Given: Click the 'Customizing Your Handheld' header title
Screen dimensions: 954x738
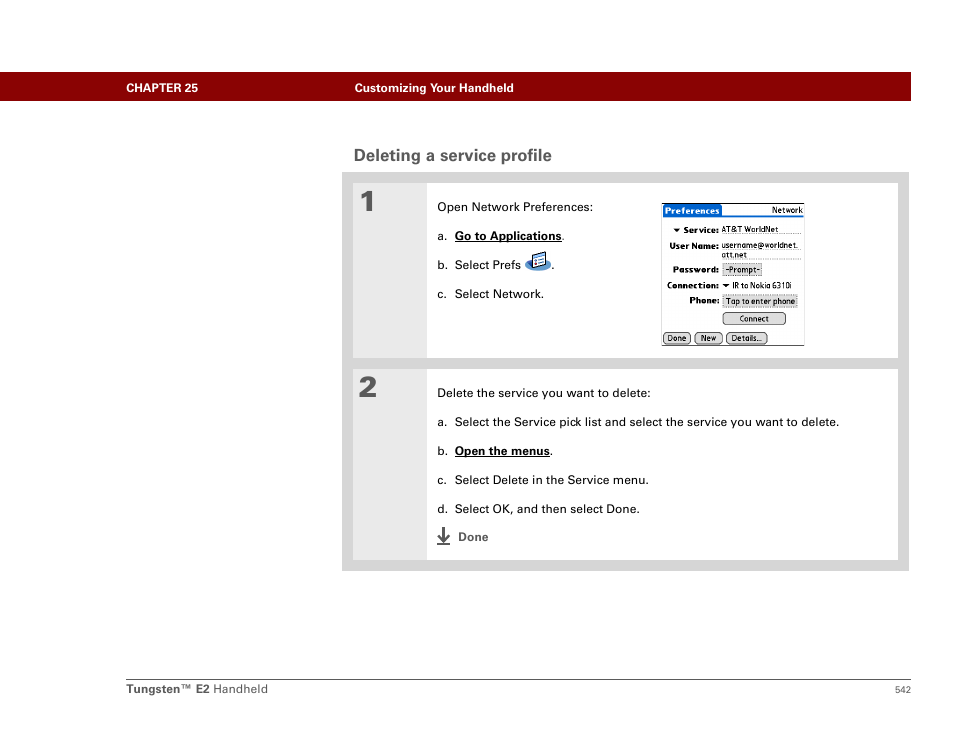Looking at the screenshot, I should 434,88.
